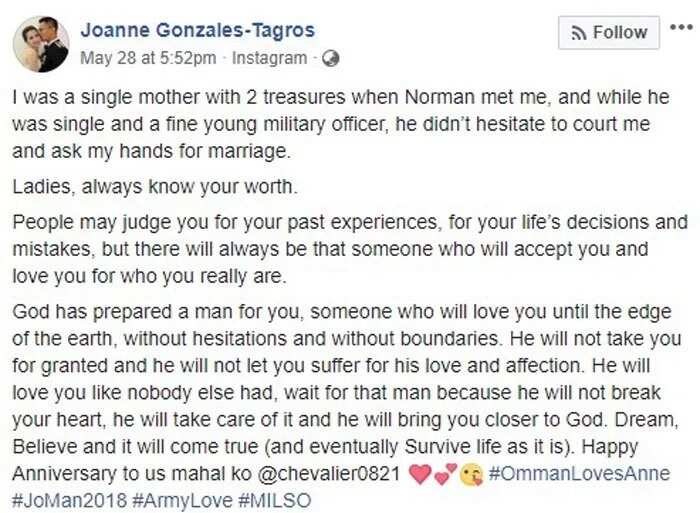The width and height of the screenshot is (700, 513).
Task: Click the red heart emoji
Action: pos(420,474)
